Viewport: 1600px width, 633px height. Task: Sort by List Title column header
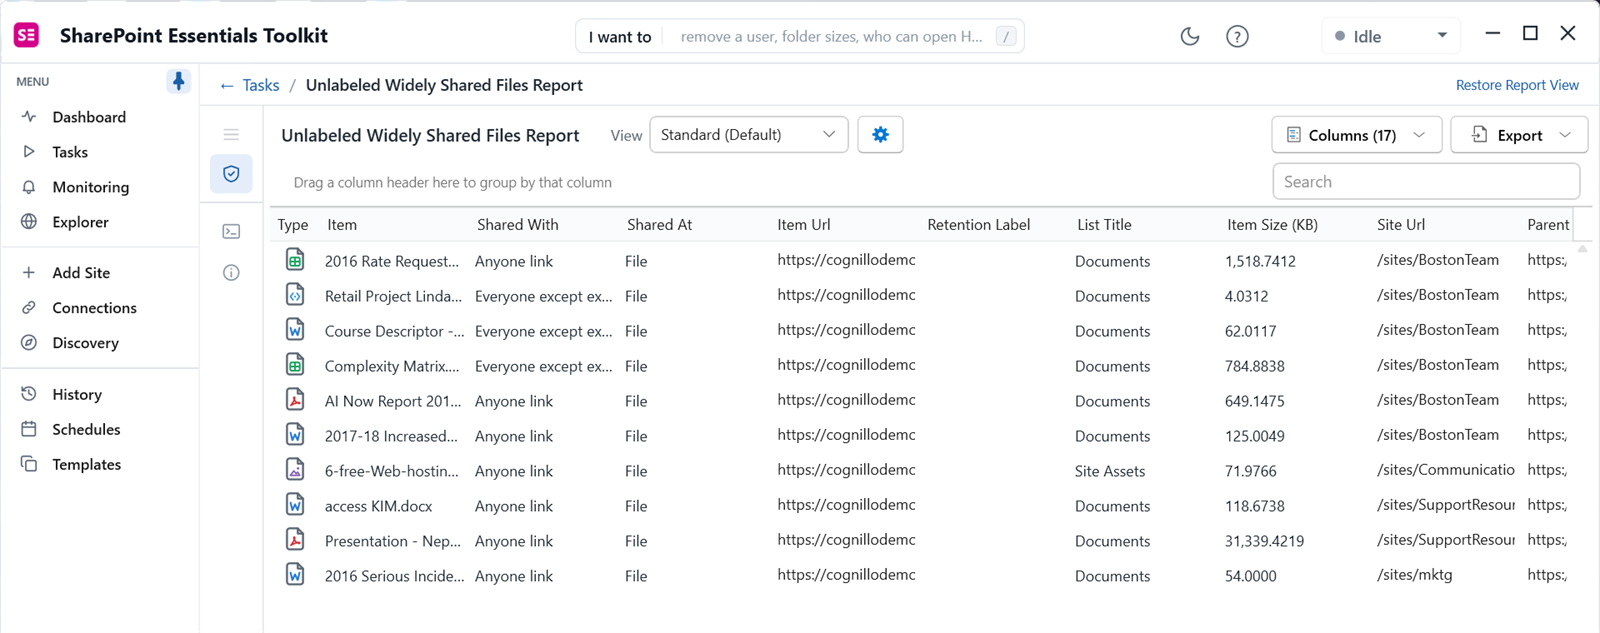click(x=1104, y=225)
